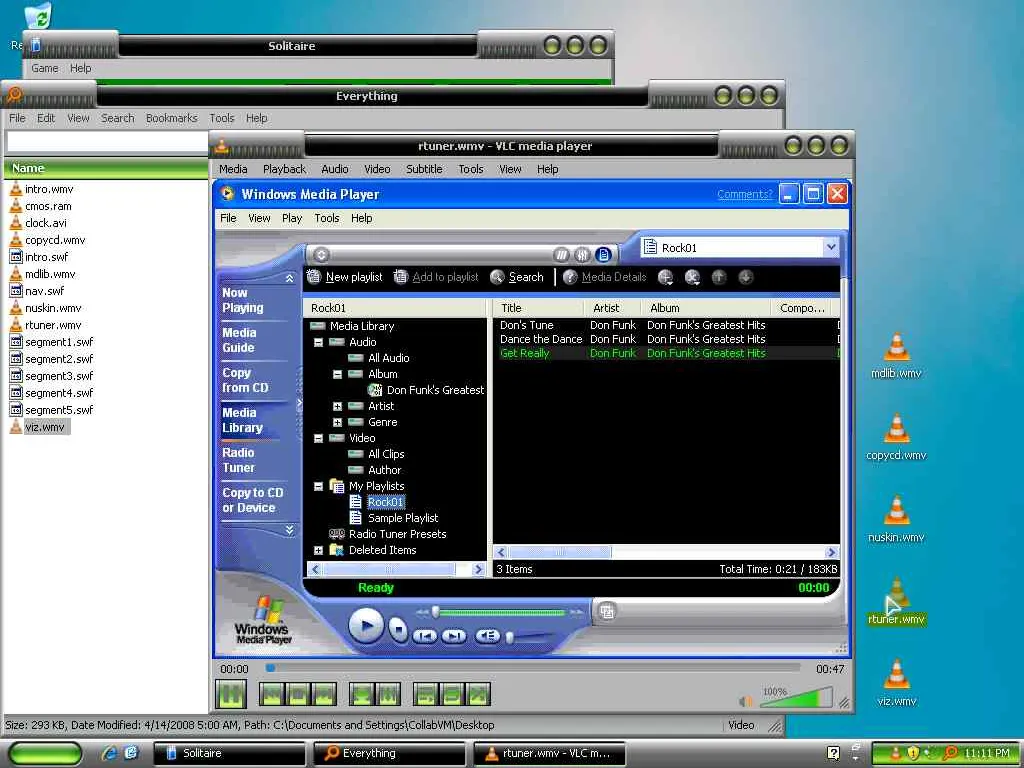Toggle VLC loop button

tap(452, 694)
